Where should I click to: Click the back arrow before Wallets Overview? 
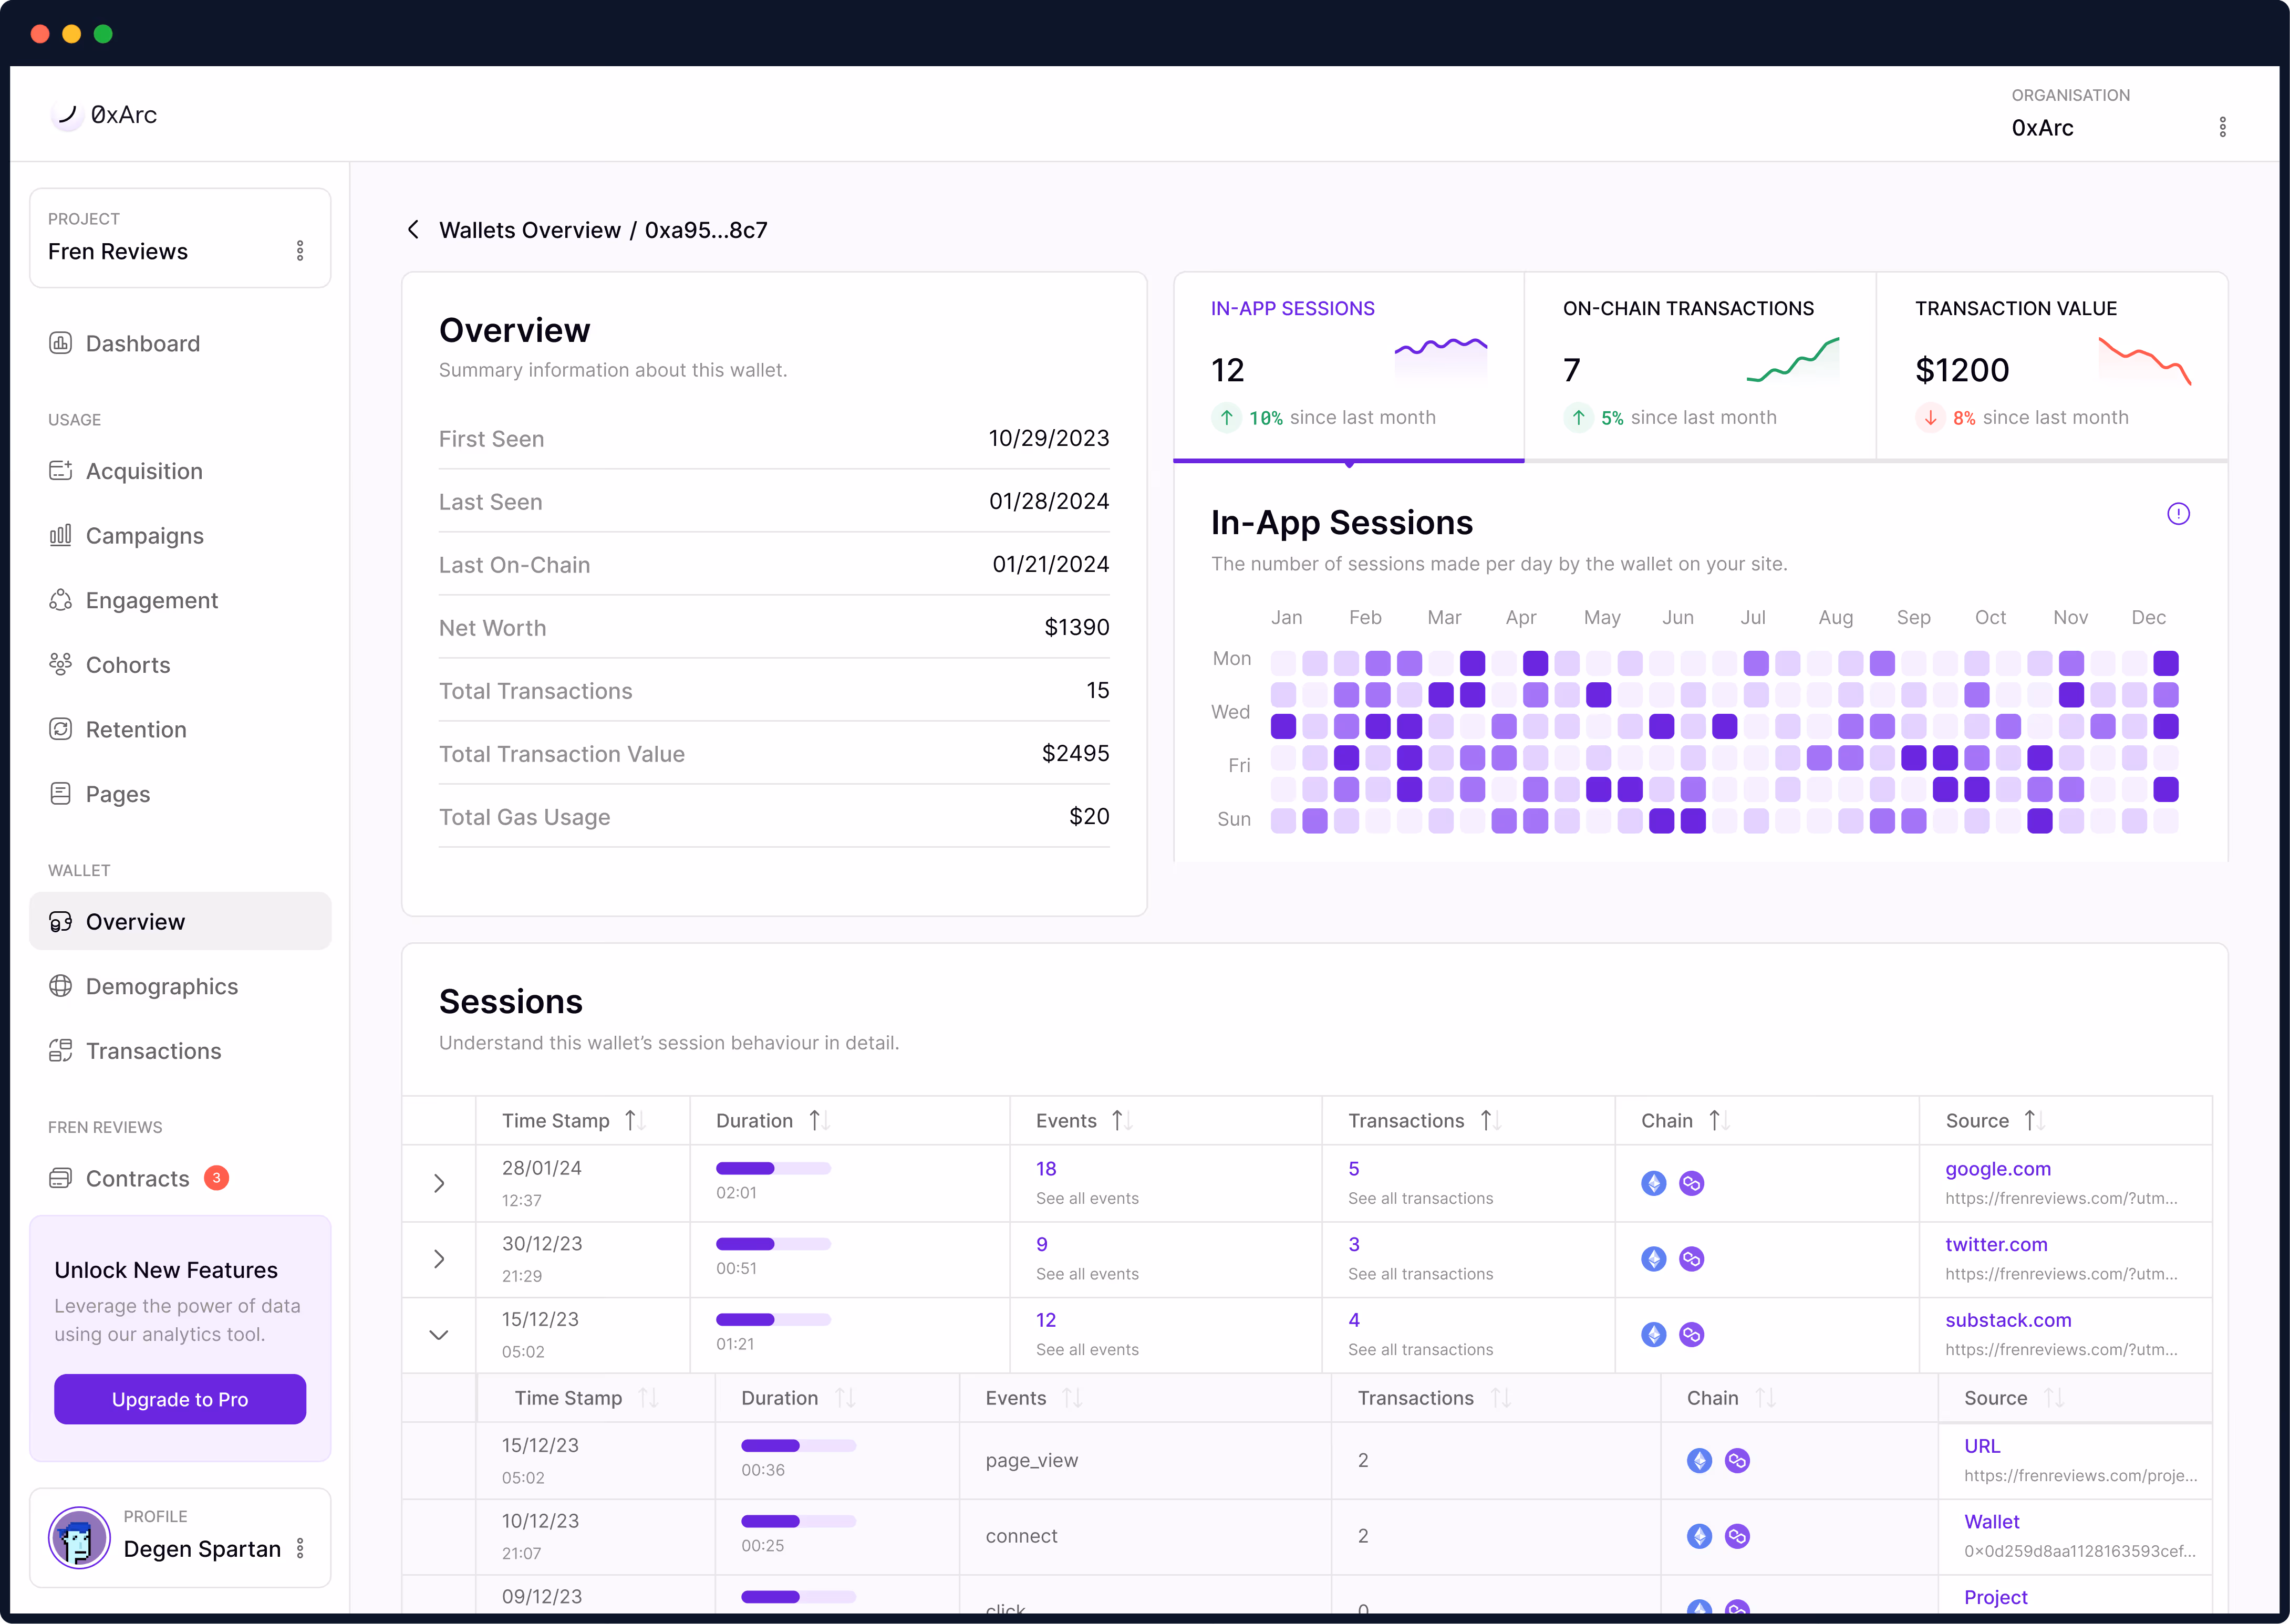click(413, 230)
